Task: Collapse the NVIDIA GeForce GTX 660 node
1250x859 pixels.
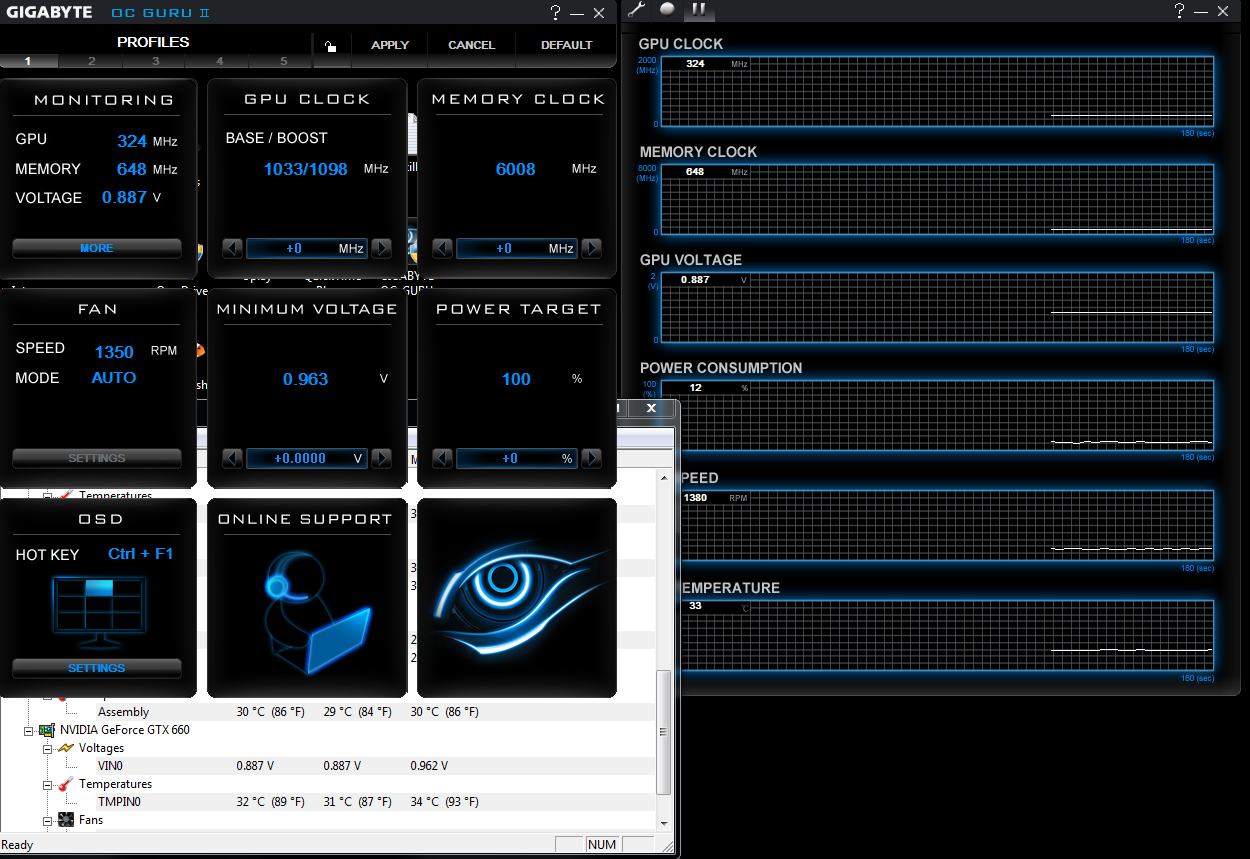Action: (x=29, y=730)
